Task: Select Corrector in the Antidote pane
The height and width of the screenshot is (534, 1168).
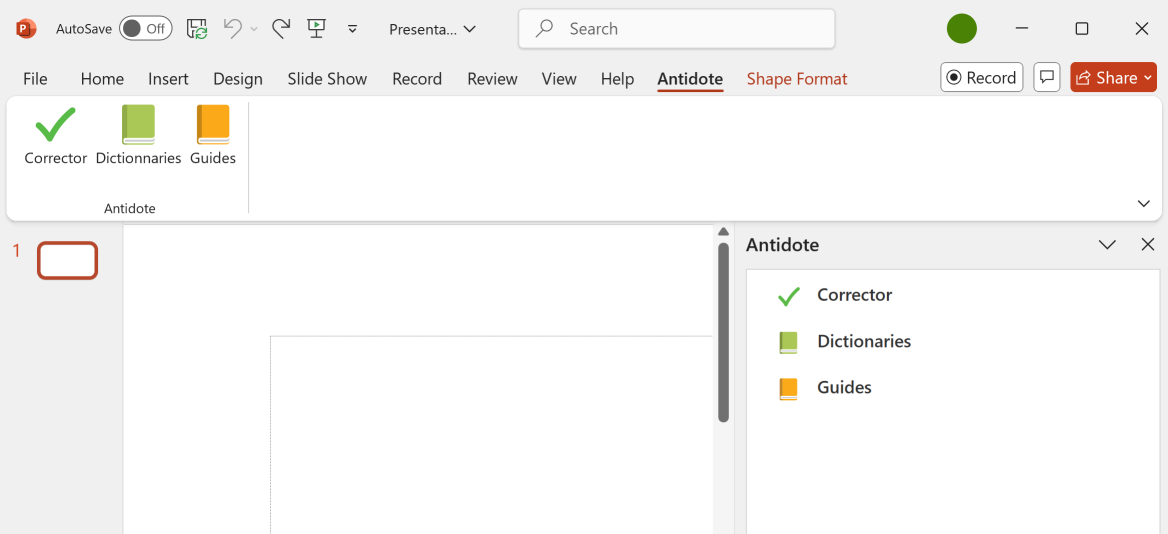Action: (854, 295)
